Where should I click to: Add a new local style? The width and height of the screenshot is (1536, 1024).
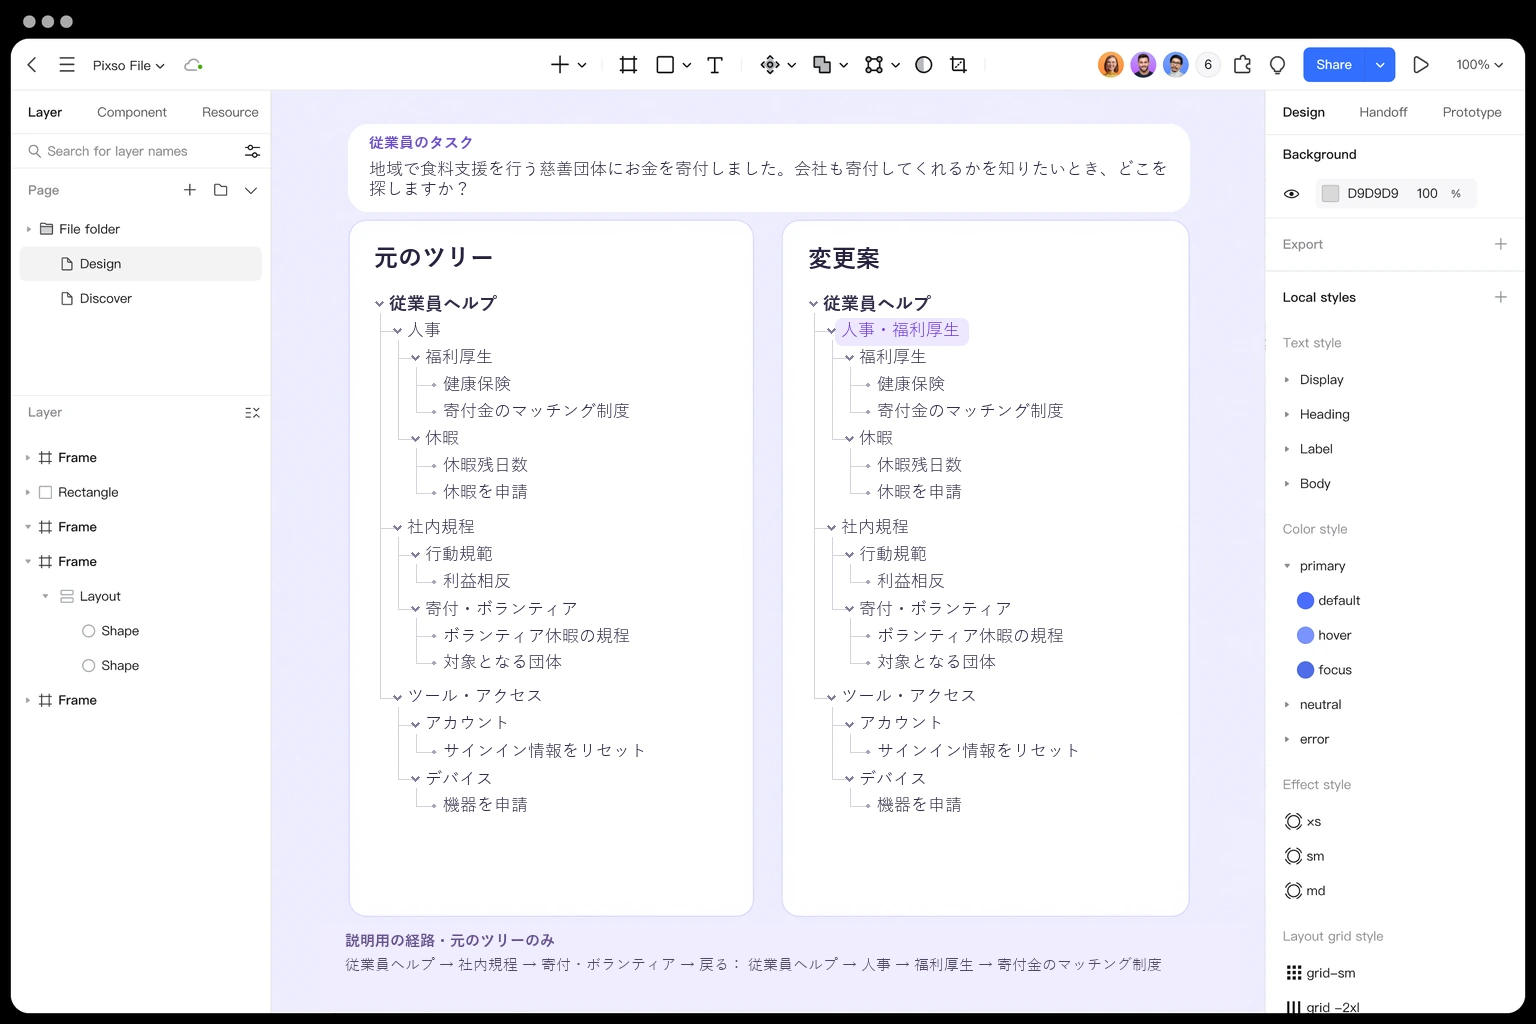pyautogui.click(x=1500, y=297)
